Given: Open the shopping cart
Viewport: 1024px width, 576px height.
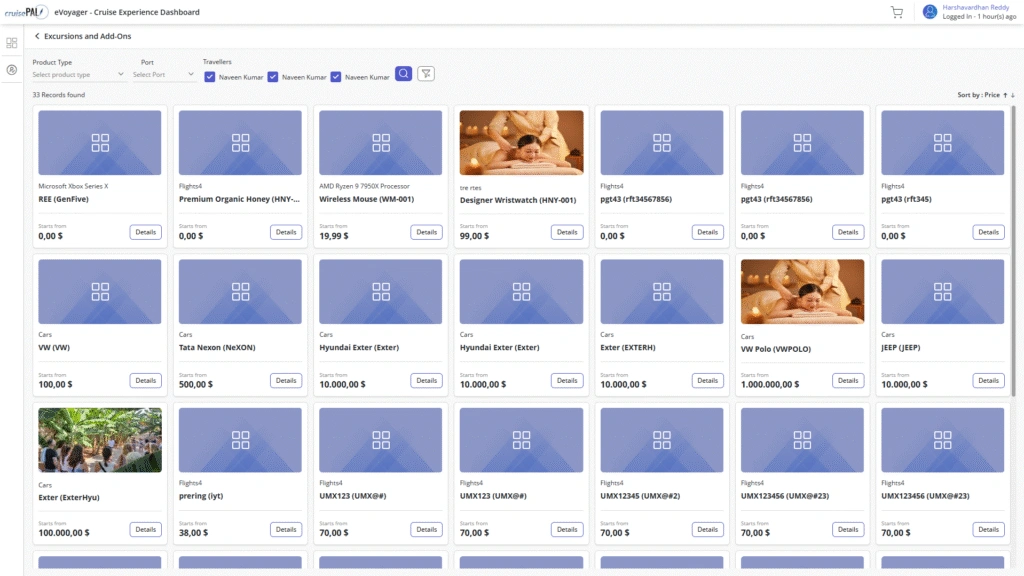Looking at the screenshot, I should pyautogui.click(x=897, y=12).
